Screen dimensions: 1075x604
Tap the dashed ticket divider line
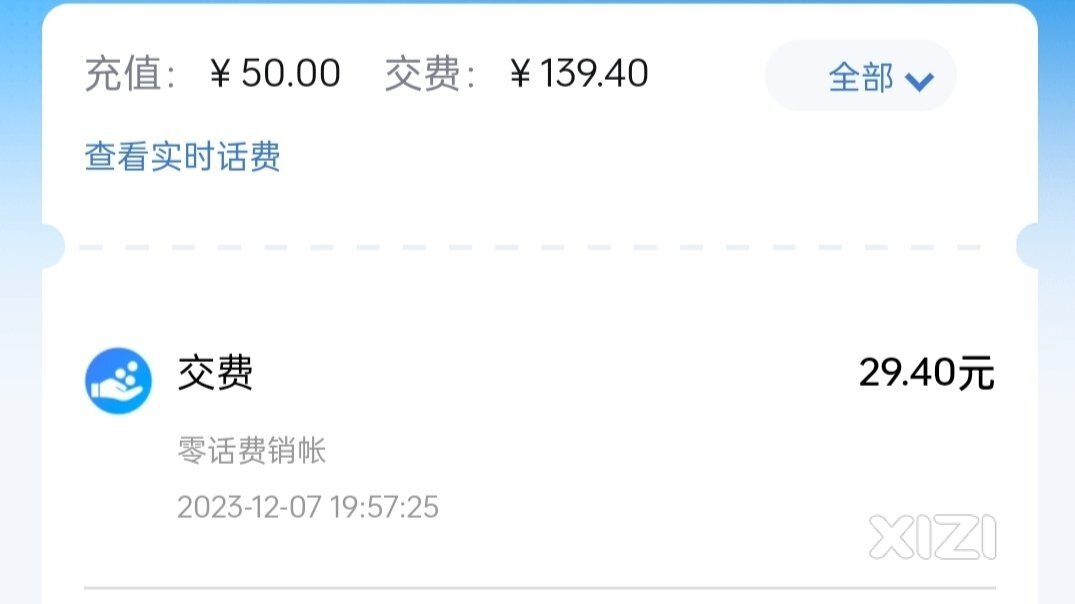pyautogui.click(x=530, y=247)
